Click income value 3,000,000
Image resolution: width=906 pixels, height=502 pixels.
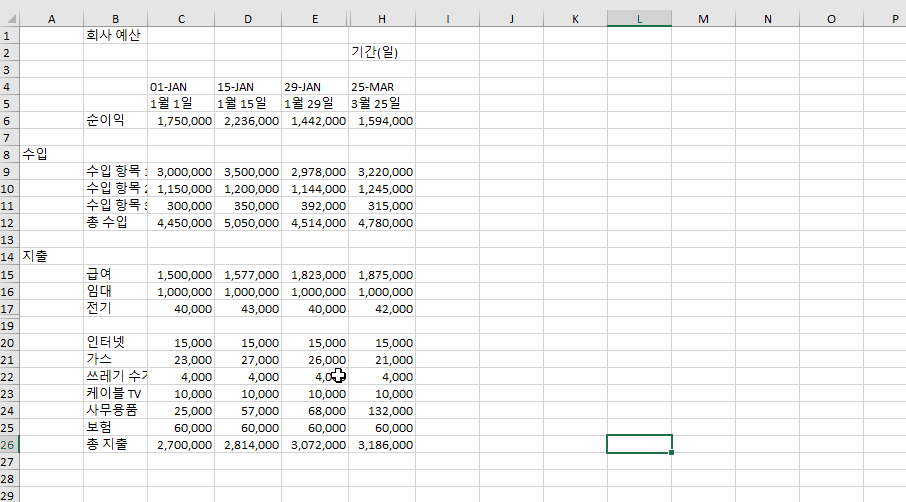181,172
